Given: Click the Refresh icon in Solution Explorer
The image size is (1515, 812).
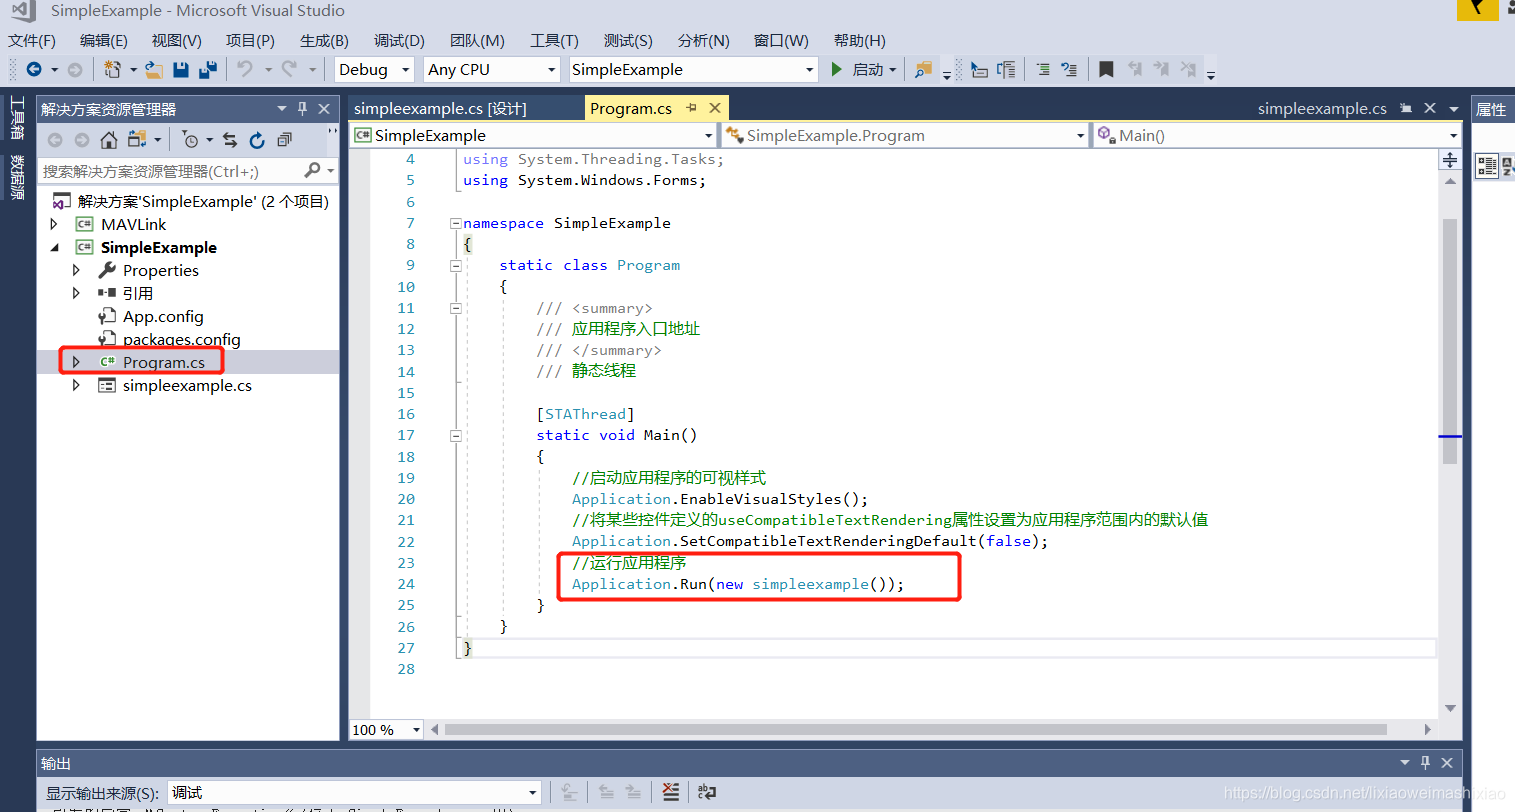Looking at the screenshot, I should click(x=257, y=140).
